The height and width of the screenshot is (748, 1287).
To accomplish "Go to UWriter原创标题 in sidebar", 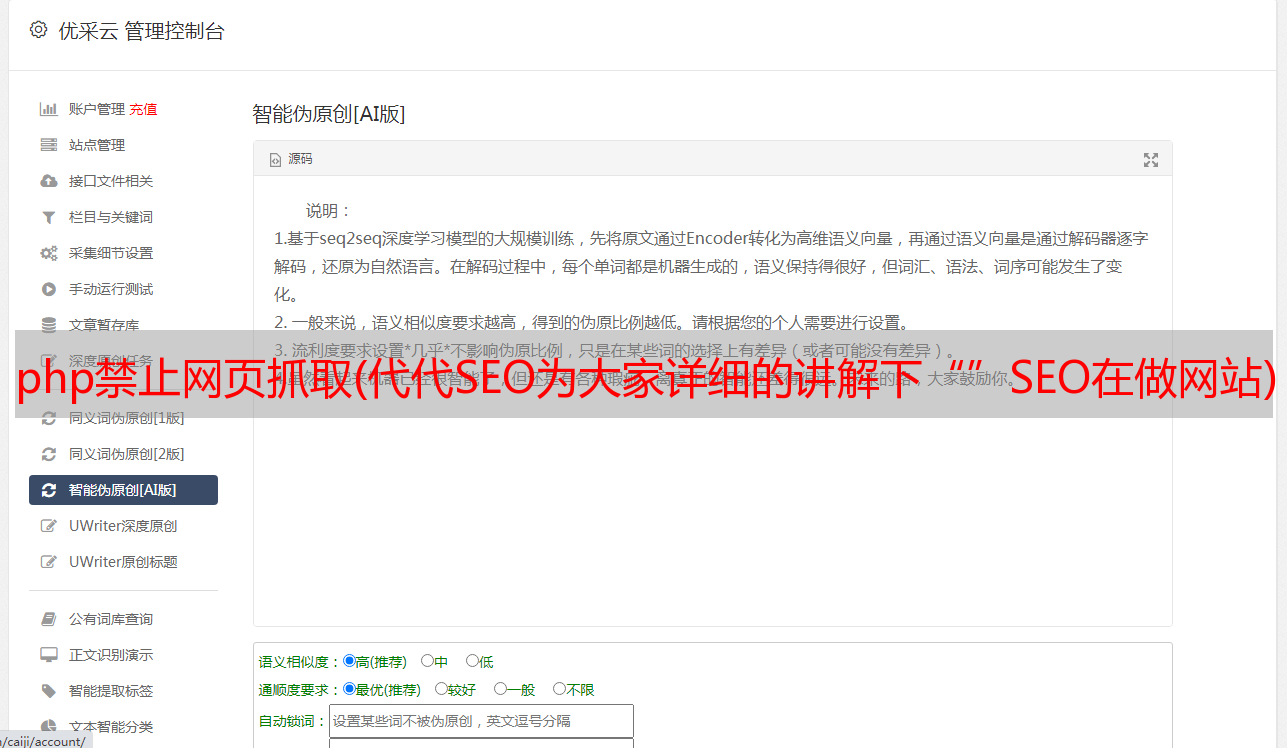I will pos(123,562).
